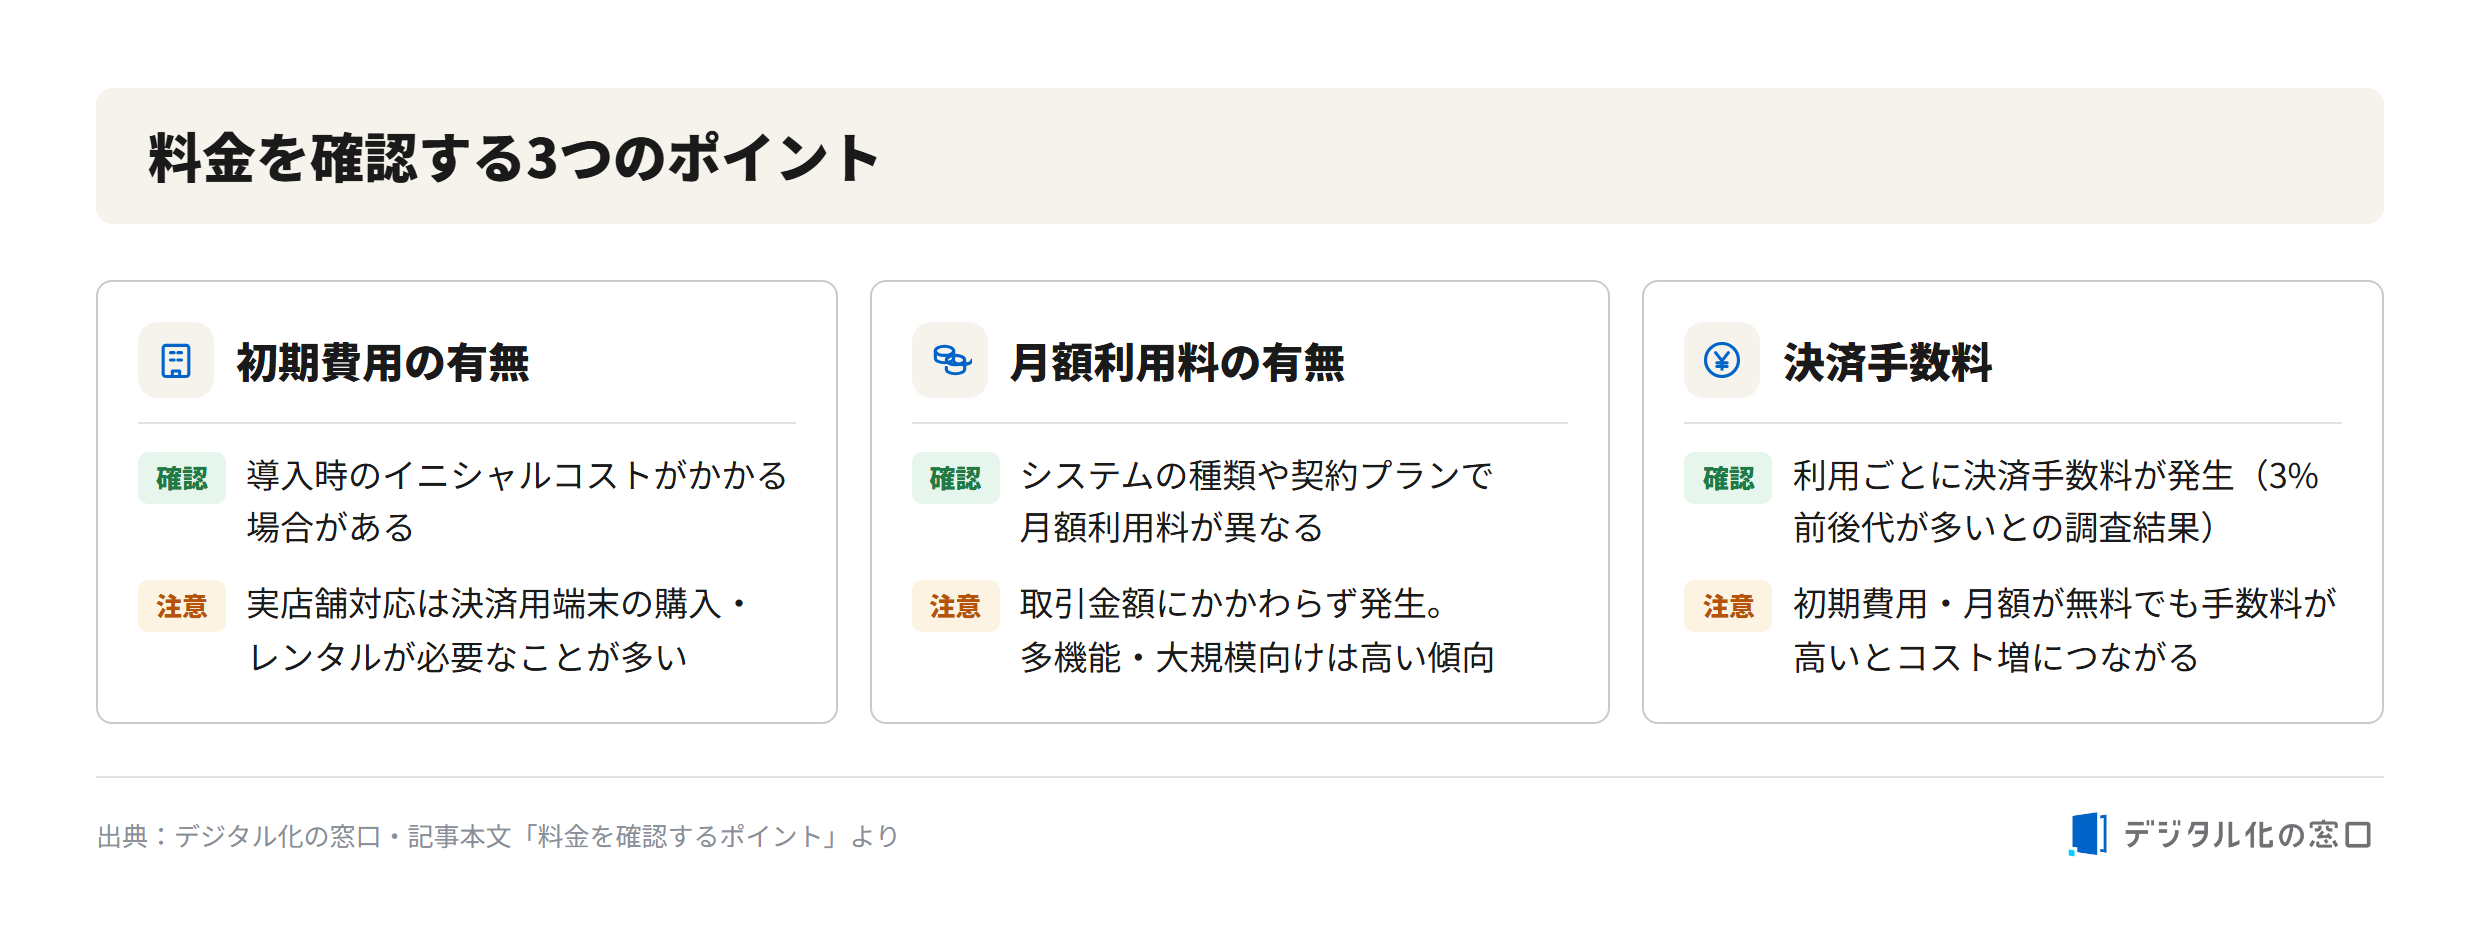Click the blue デジタル化の窓口 logo icon
2480x950 pixels.
tap(2088, 834)
